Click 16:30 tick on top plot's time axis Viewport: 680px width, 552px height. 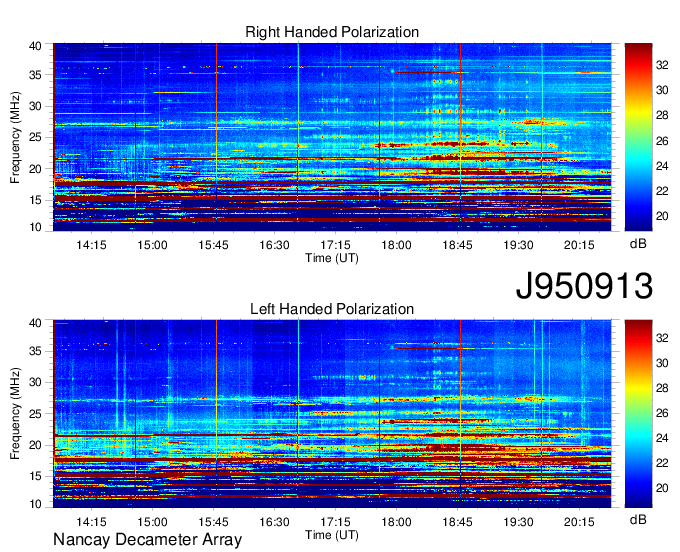pos(275,245)
